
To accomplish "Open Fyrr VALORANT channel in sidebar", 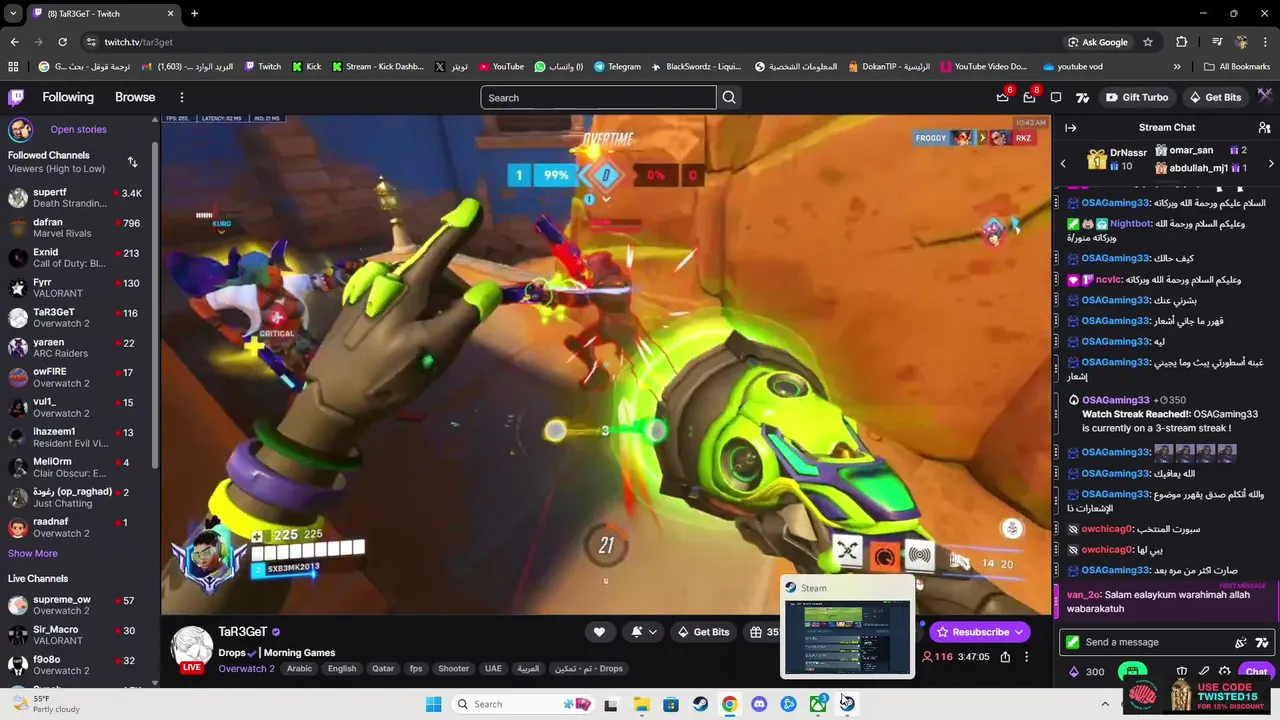I will tap(75, 287).
